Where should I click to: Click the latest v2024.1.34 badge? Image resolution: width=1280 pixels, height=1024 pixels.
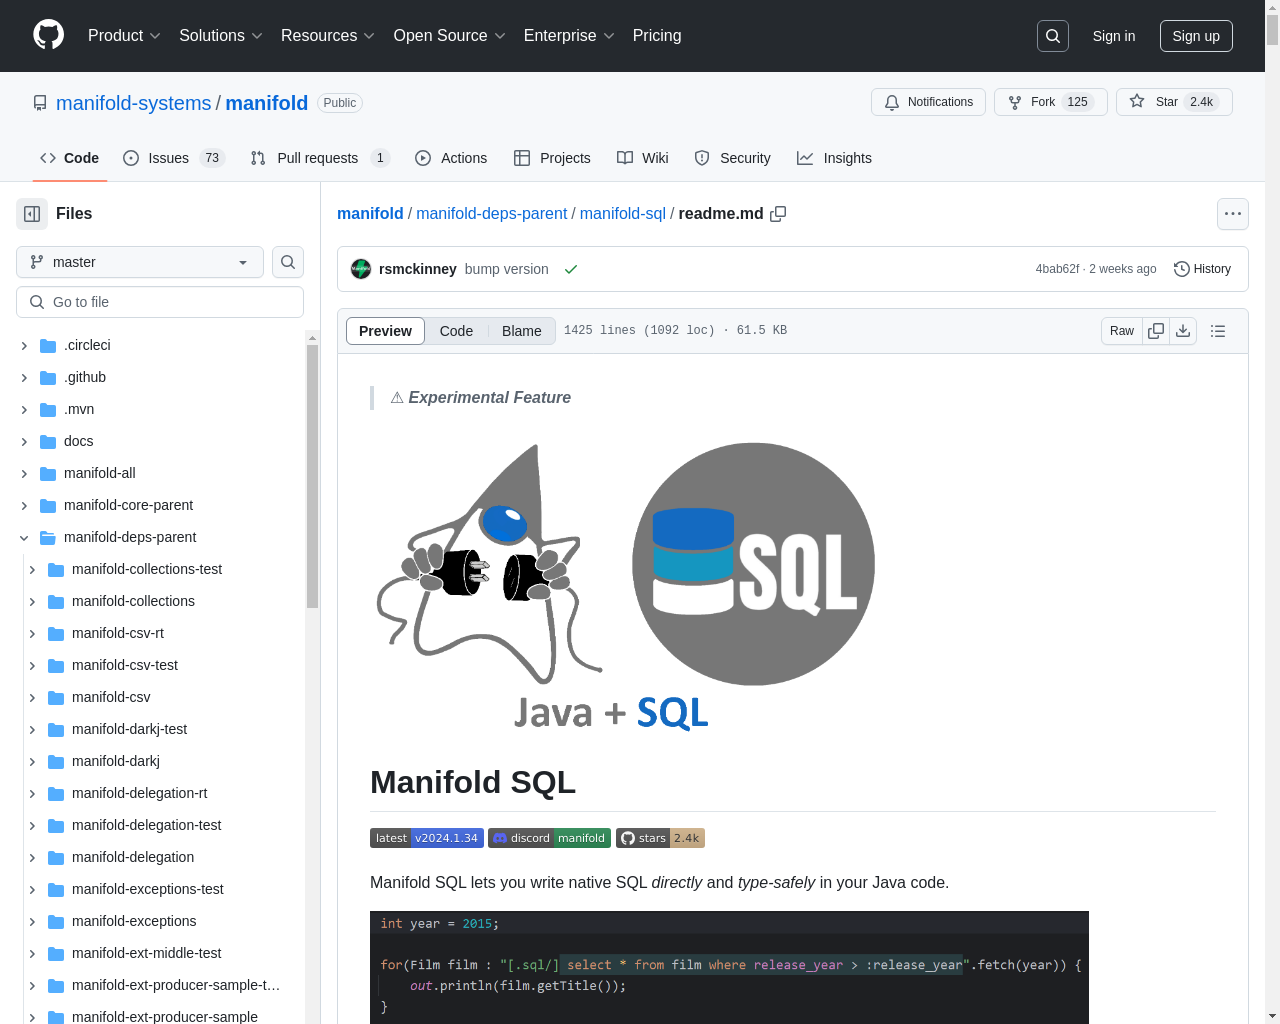(x=427, y=838)
